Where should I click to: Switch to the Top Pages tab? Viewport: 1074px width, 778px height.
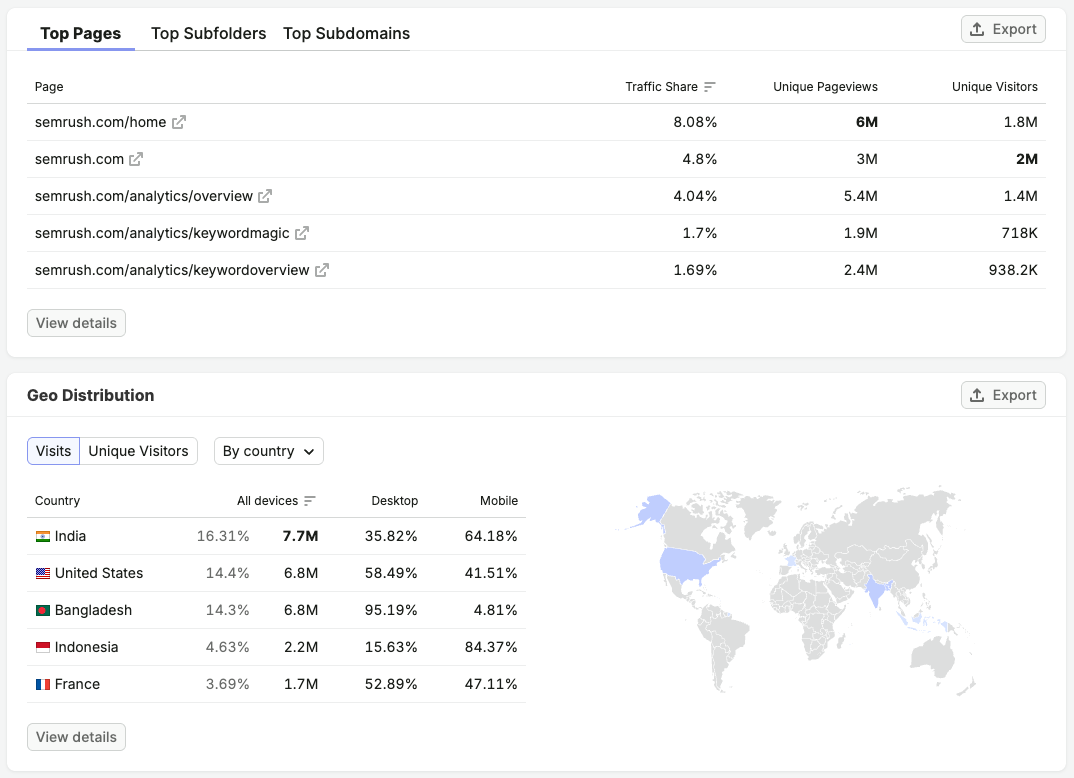[x=81, y=34]
